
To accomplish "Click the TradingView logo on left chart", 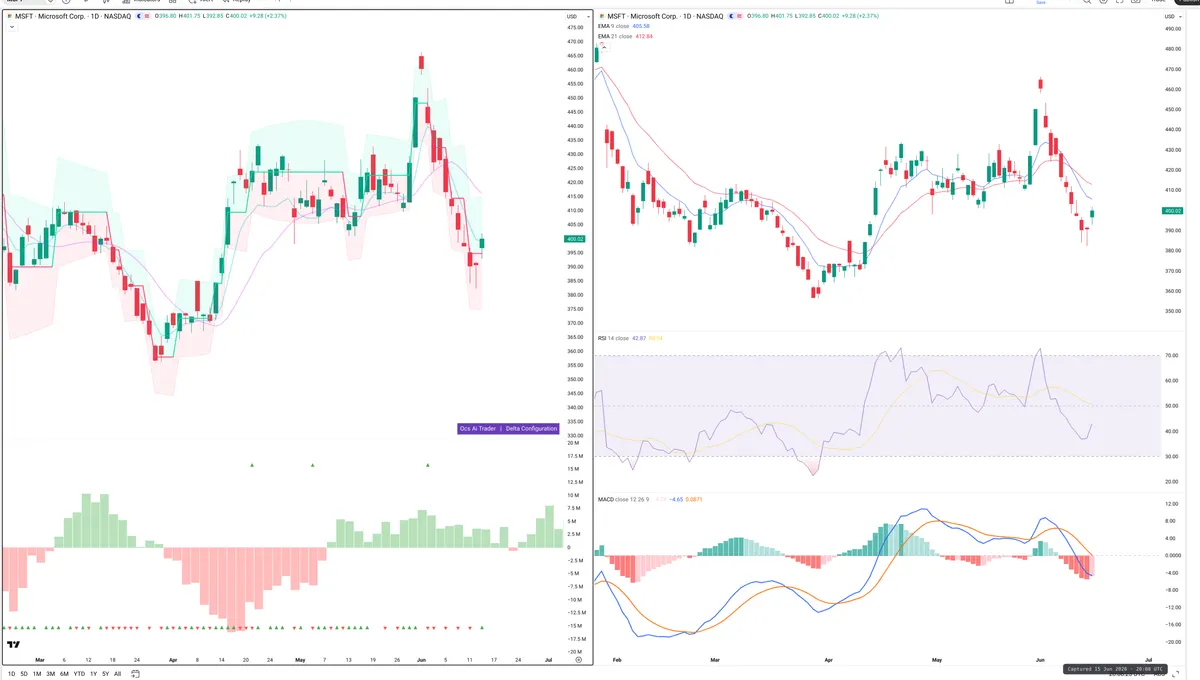I will pos(14,645).
